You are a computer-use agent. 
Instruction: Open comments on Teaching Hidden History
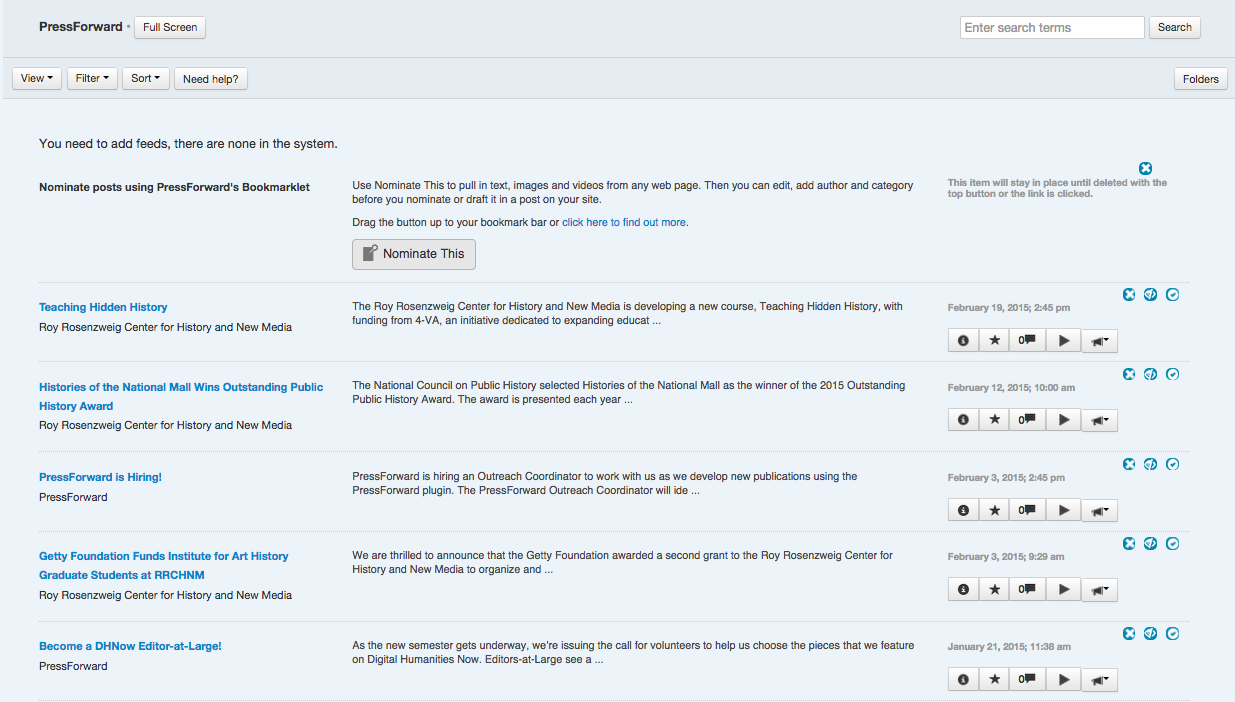(1027, 340)
